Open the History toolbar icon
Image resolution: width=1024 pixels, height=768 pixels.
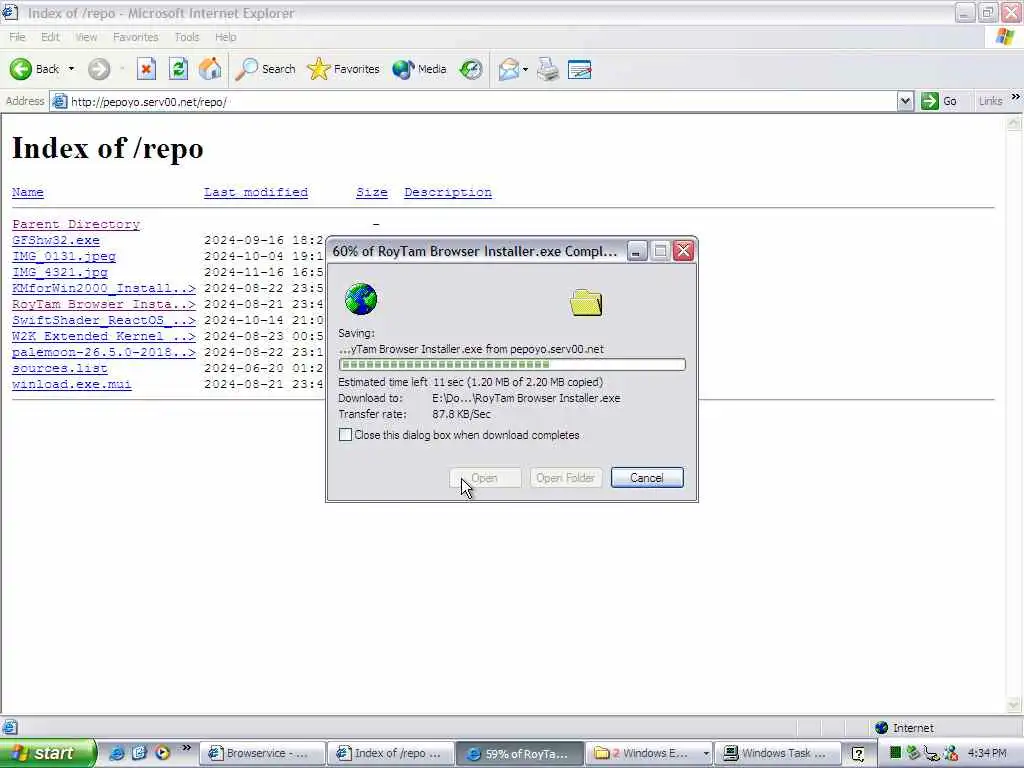pos(470,69)
